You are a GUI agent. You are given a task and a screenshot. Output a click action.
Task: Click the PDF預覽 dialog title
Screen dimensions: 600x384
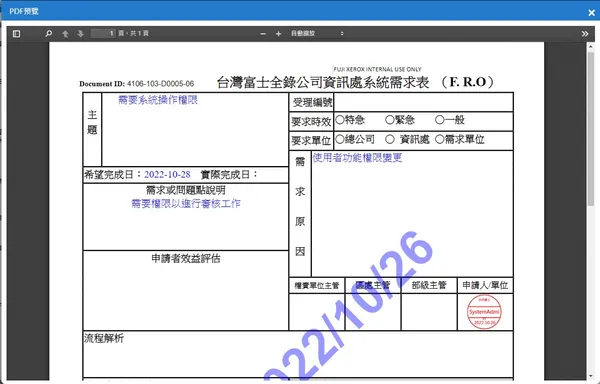pos(24,11)
